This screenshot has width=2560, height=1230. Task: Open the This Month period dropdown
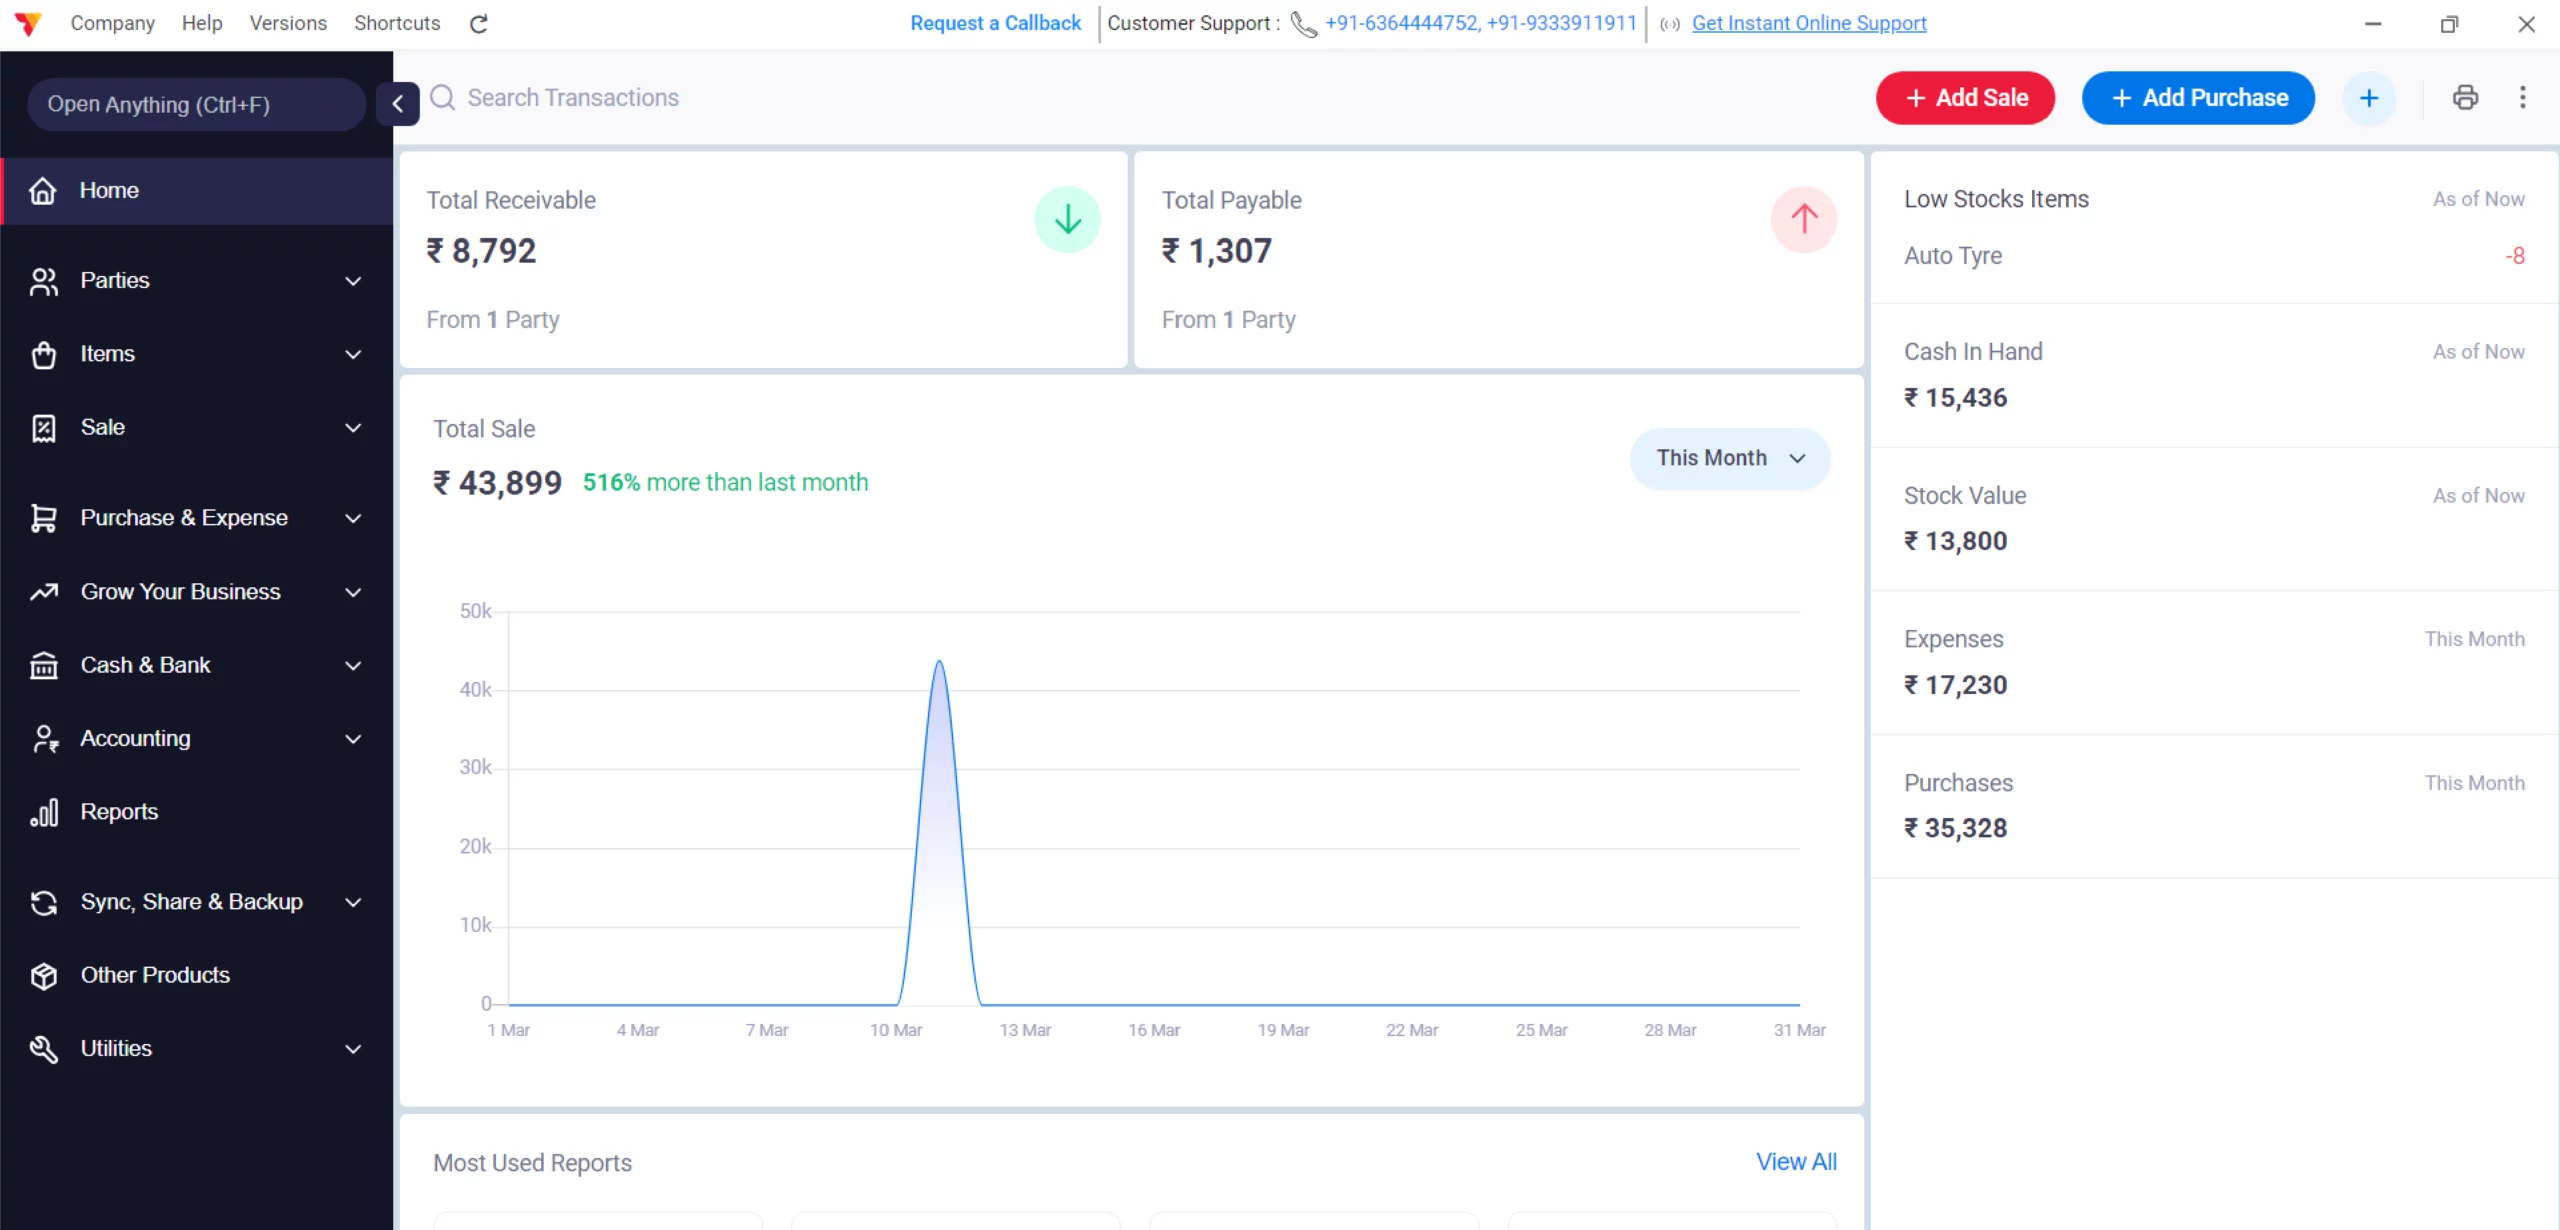1729,458
